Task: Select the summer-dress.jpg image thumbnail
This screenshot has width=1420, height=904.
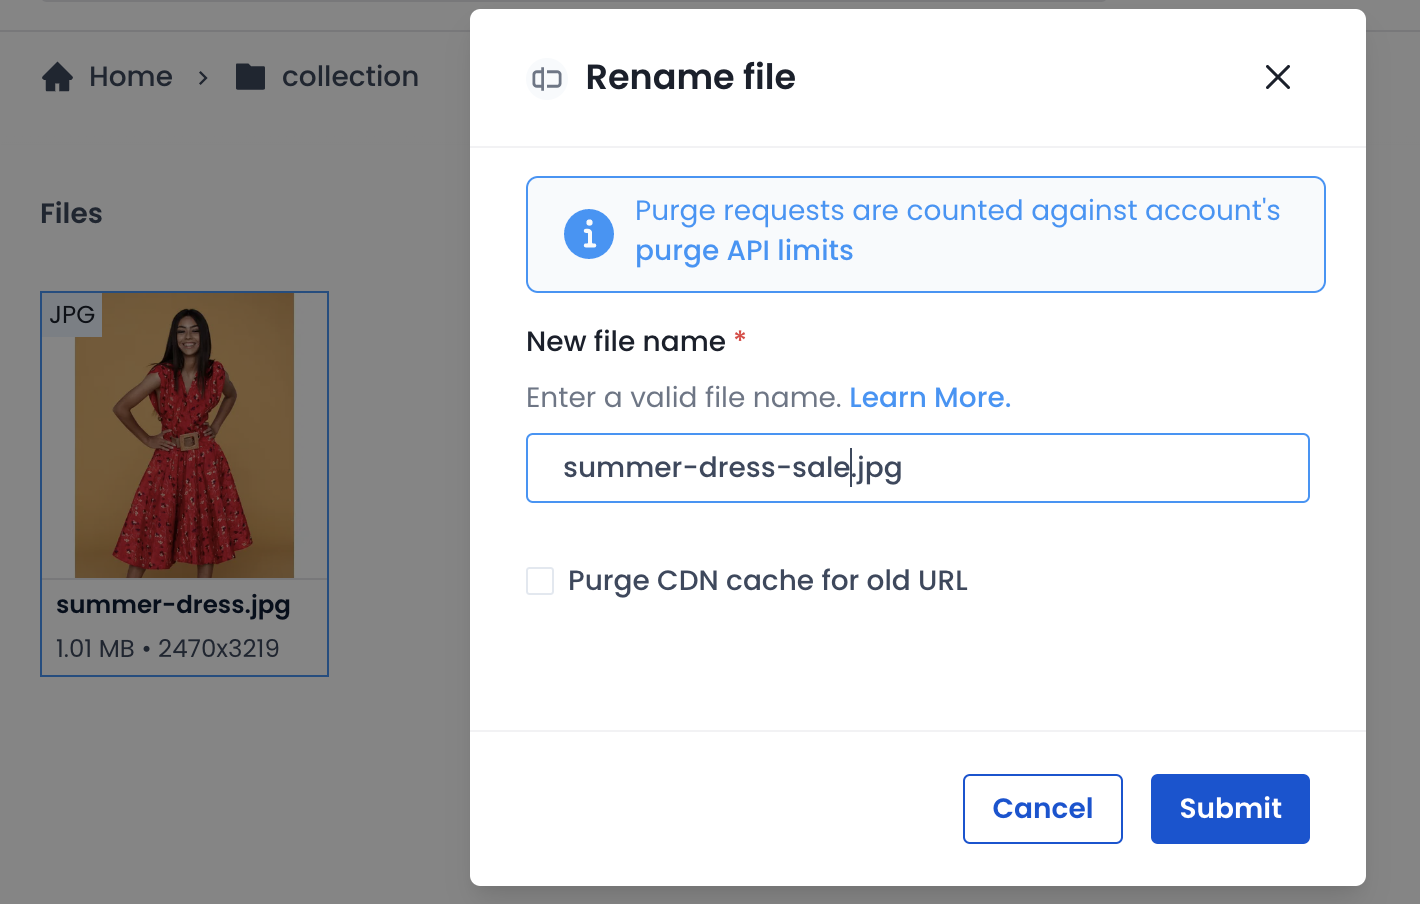Action: [184, 435]
